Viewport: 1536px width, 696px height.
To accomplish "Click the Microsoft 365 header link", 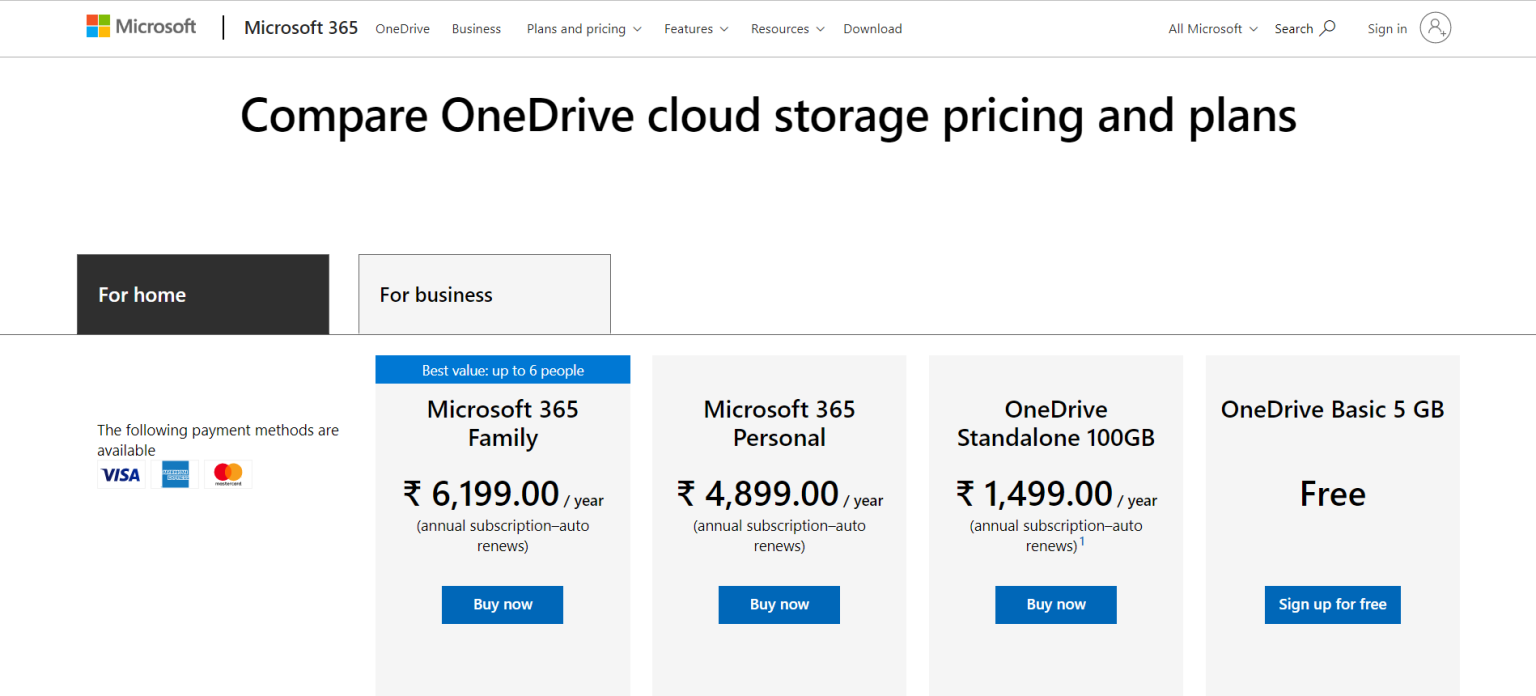I will coord(301,28).
